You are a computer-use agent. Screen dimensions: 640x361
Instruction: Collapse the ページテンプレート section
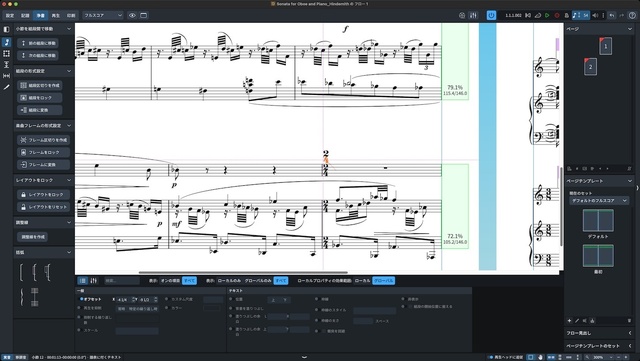[x=630, y=180]
